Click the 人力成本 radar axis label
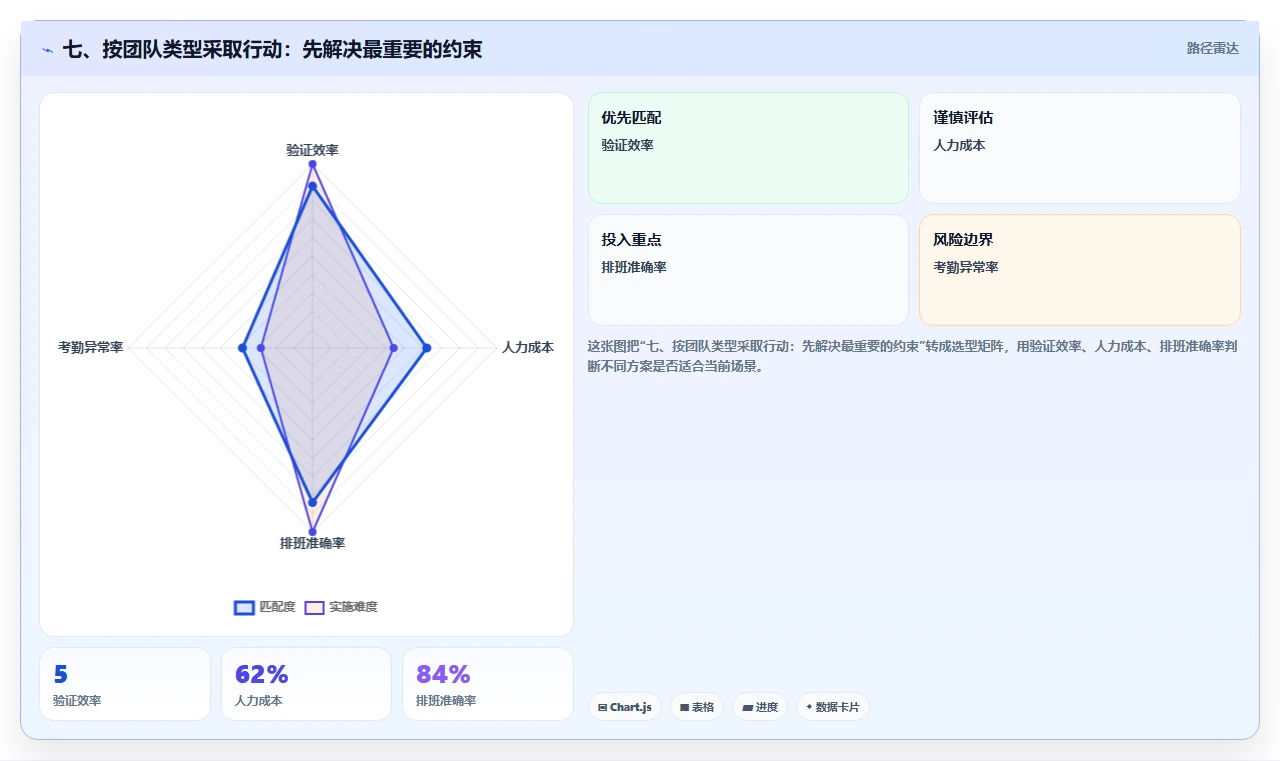The width and height of the screenshot is (1280, 761). point(528,347)
